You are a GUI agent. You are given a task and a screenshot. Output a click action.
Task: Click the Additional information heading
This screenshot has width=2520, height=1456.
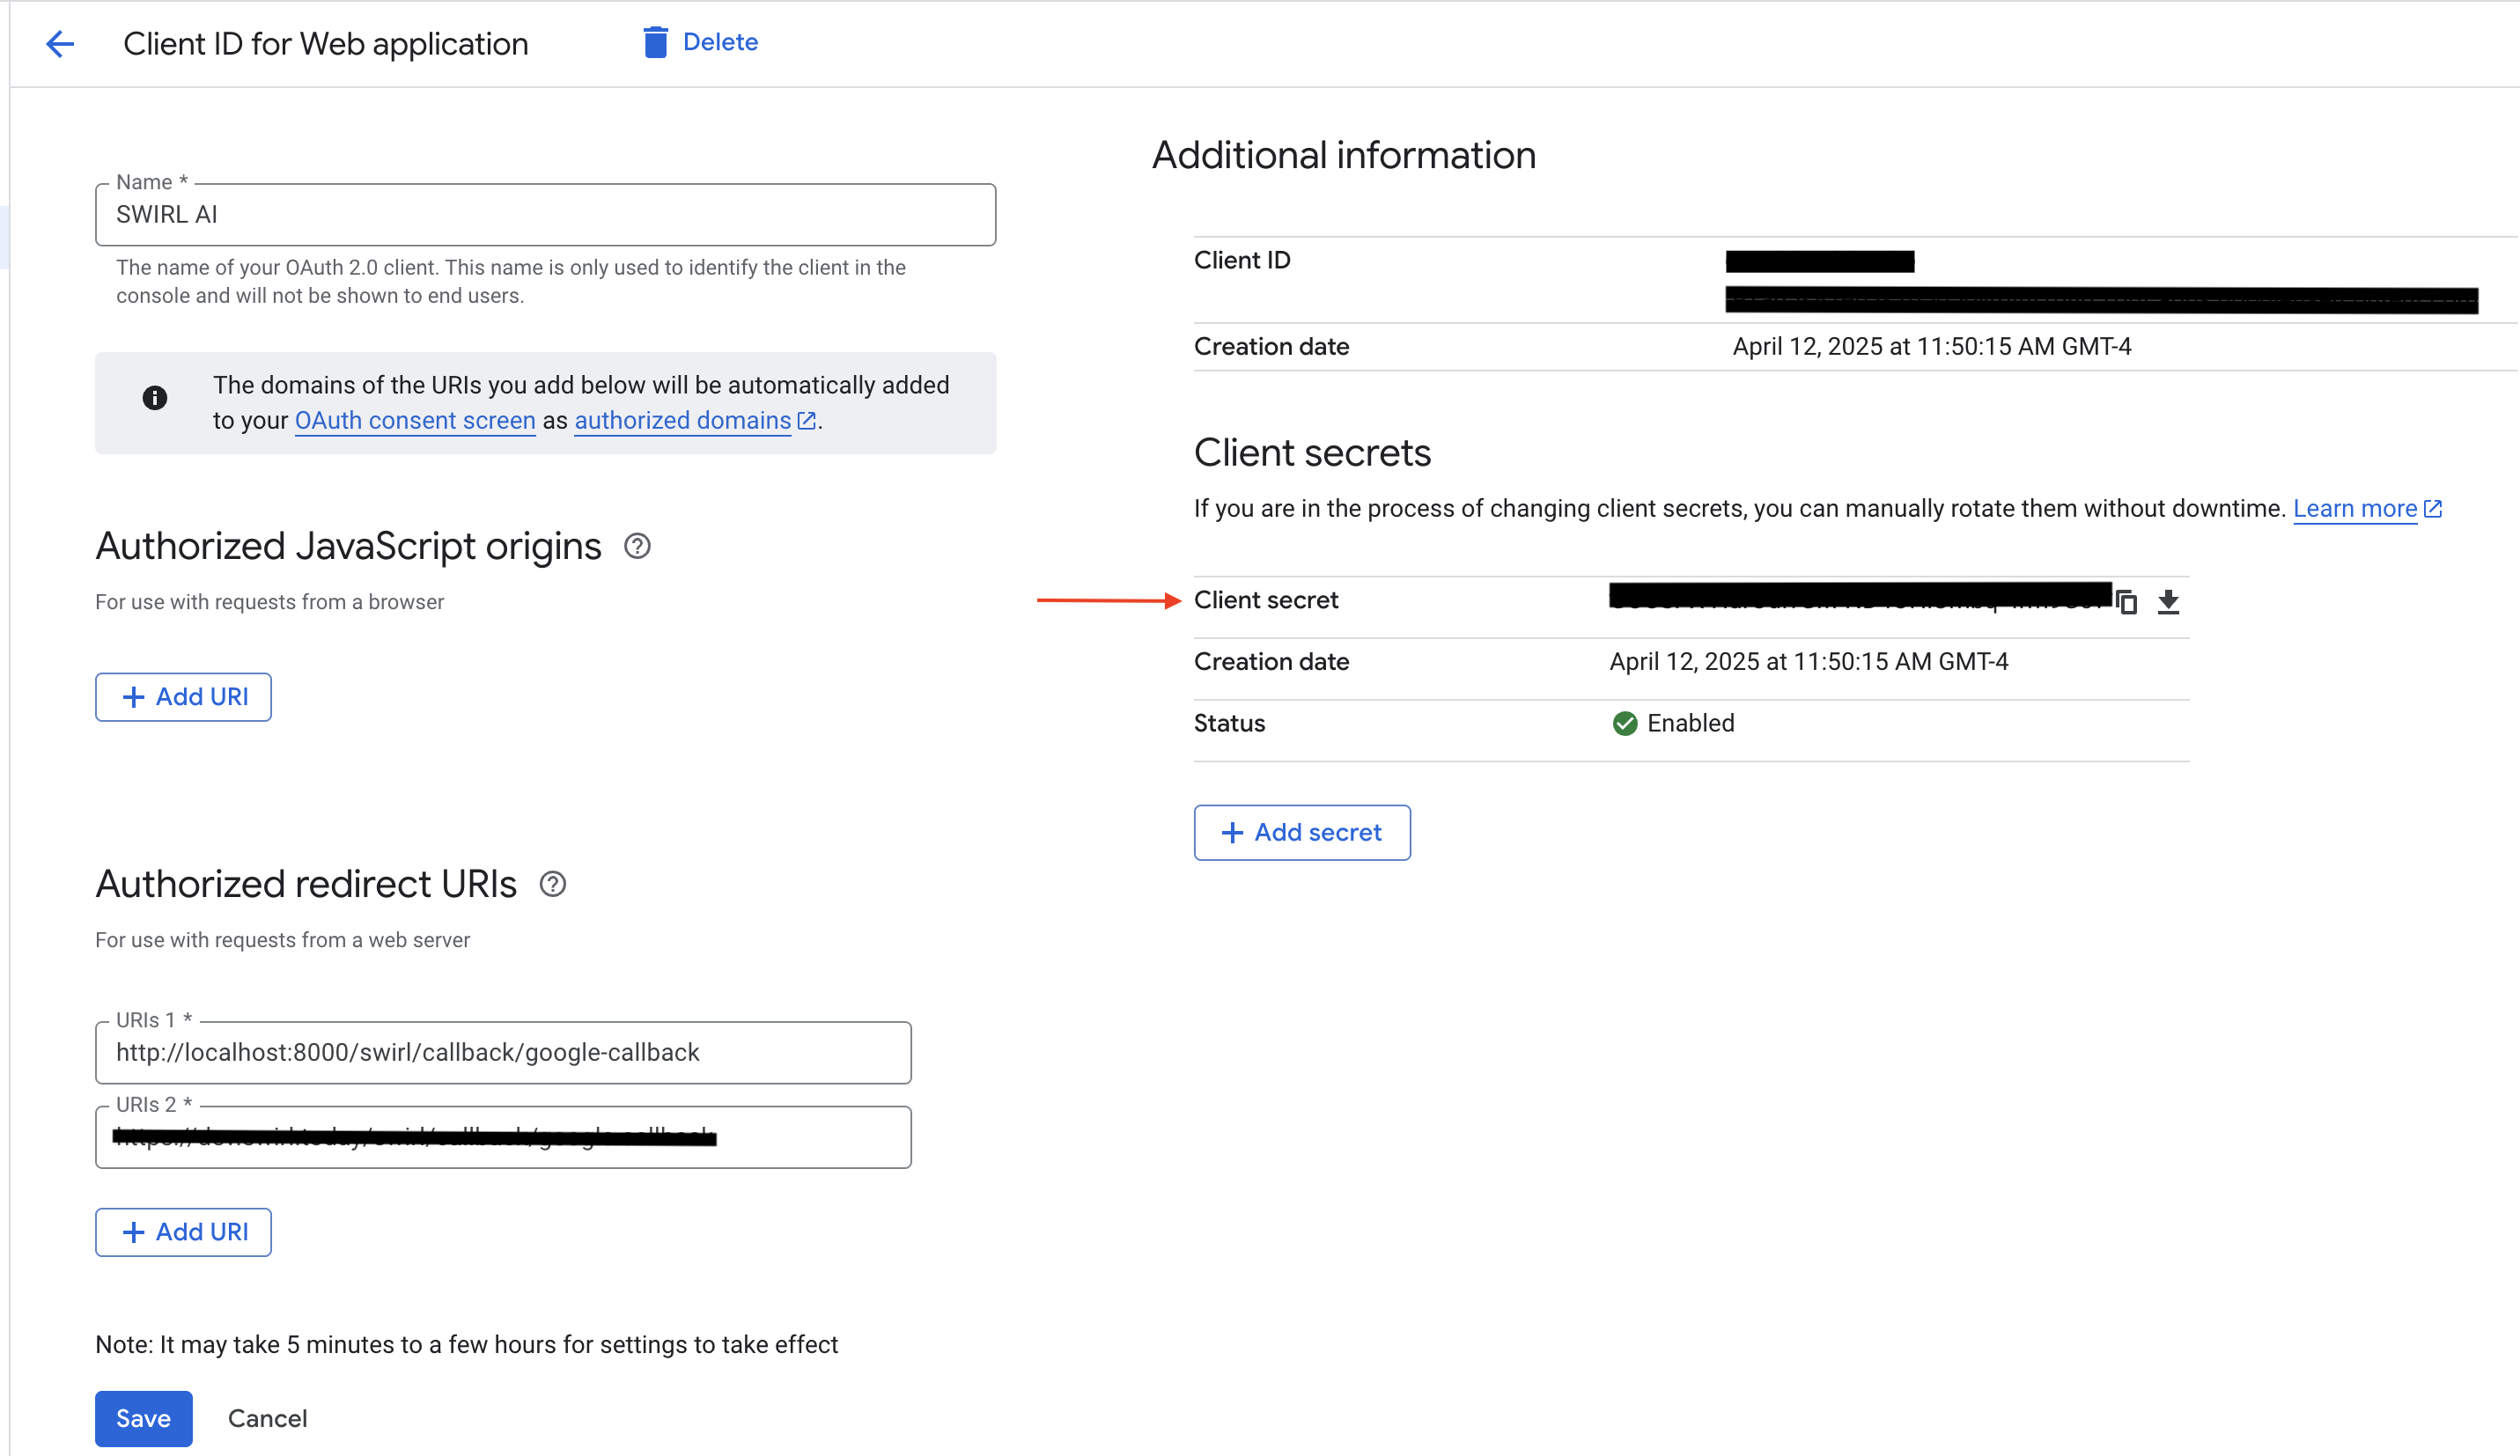point(1343,155)
